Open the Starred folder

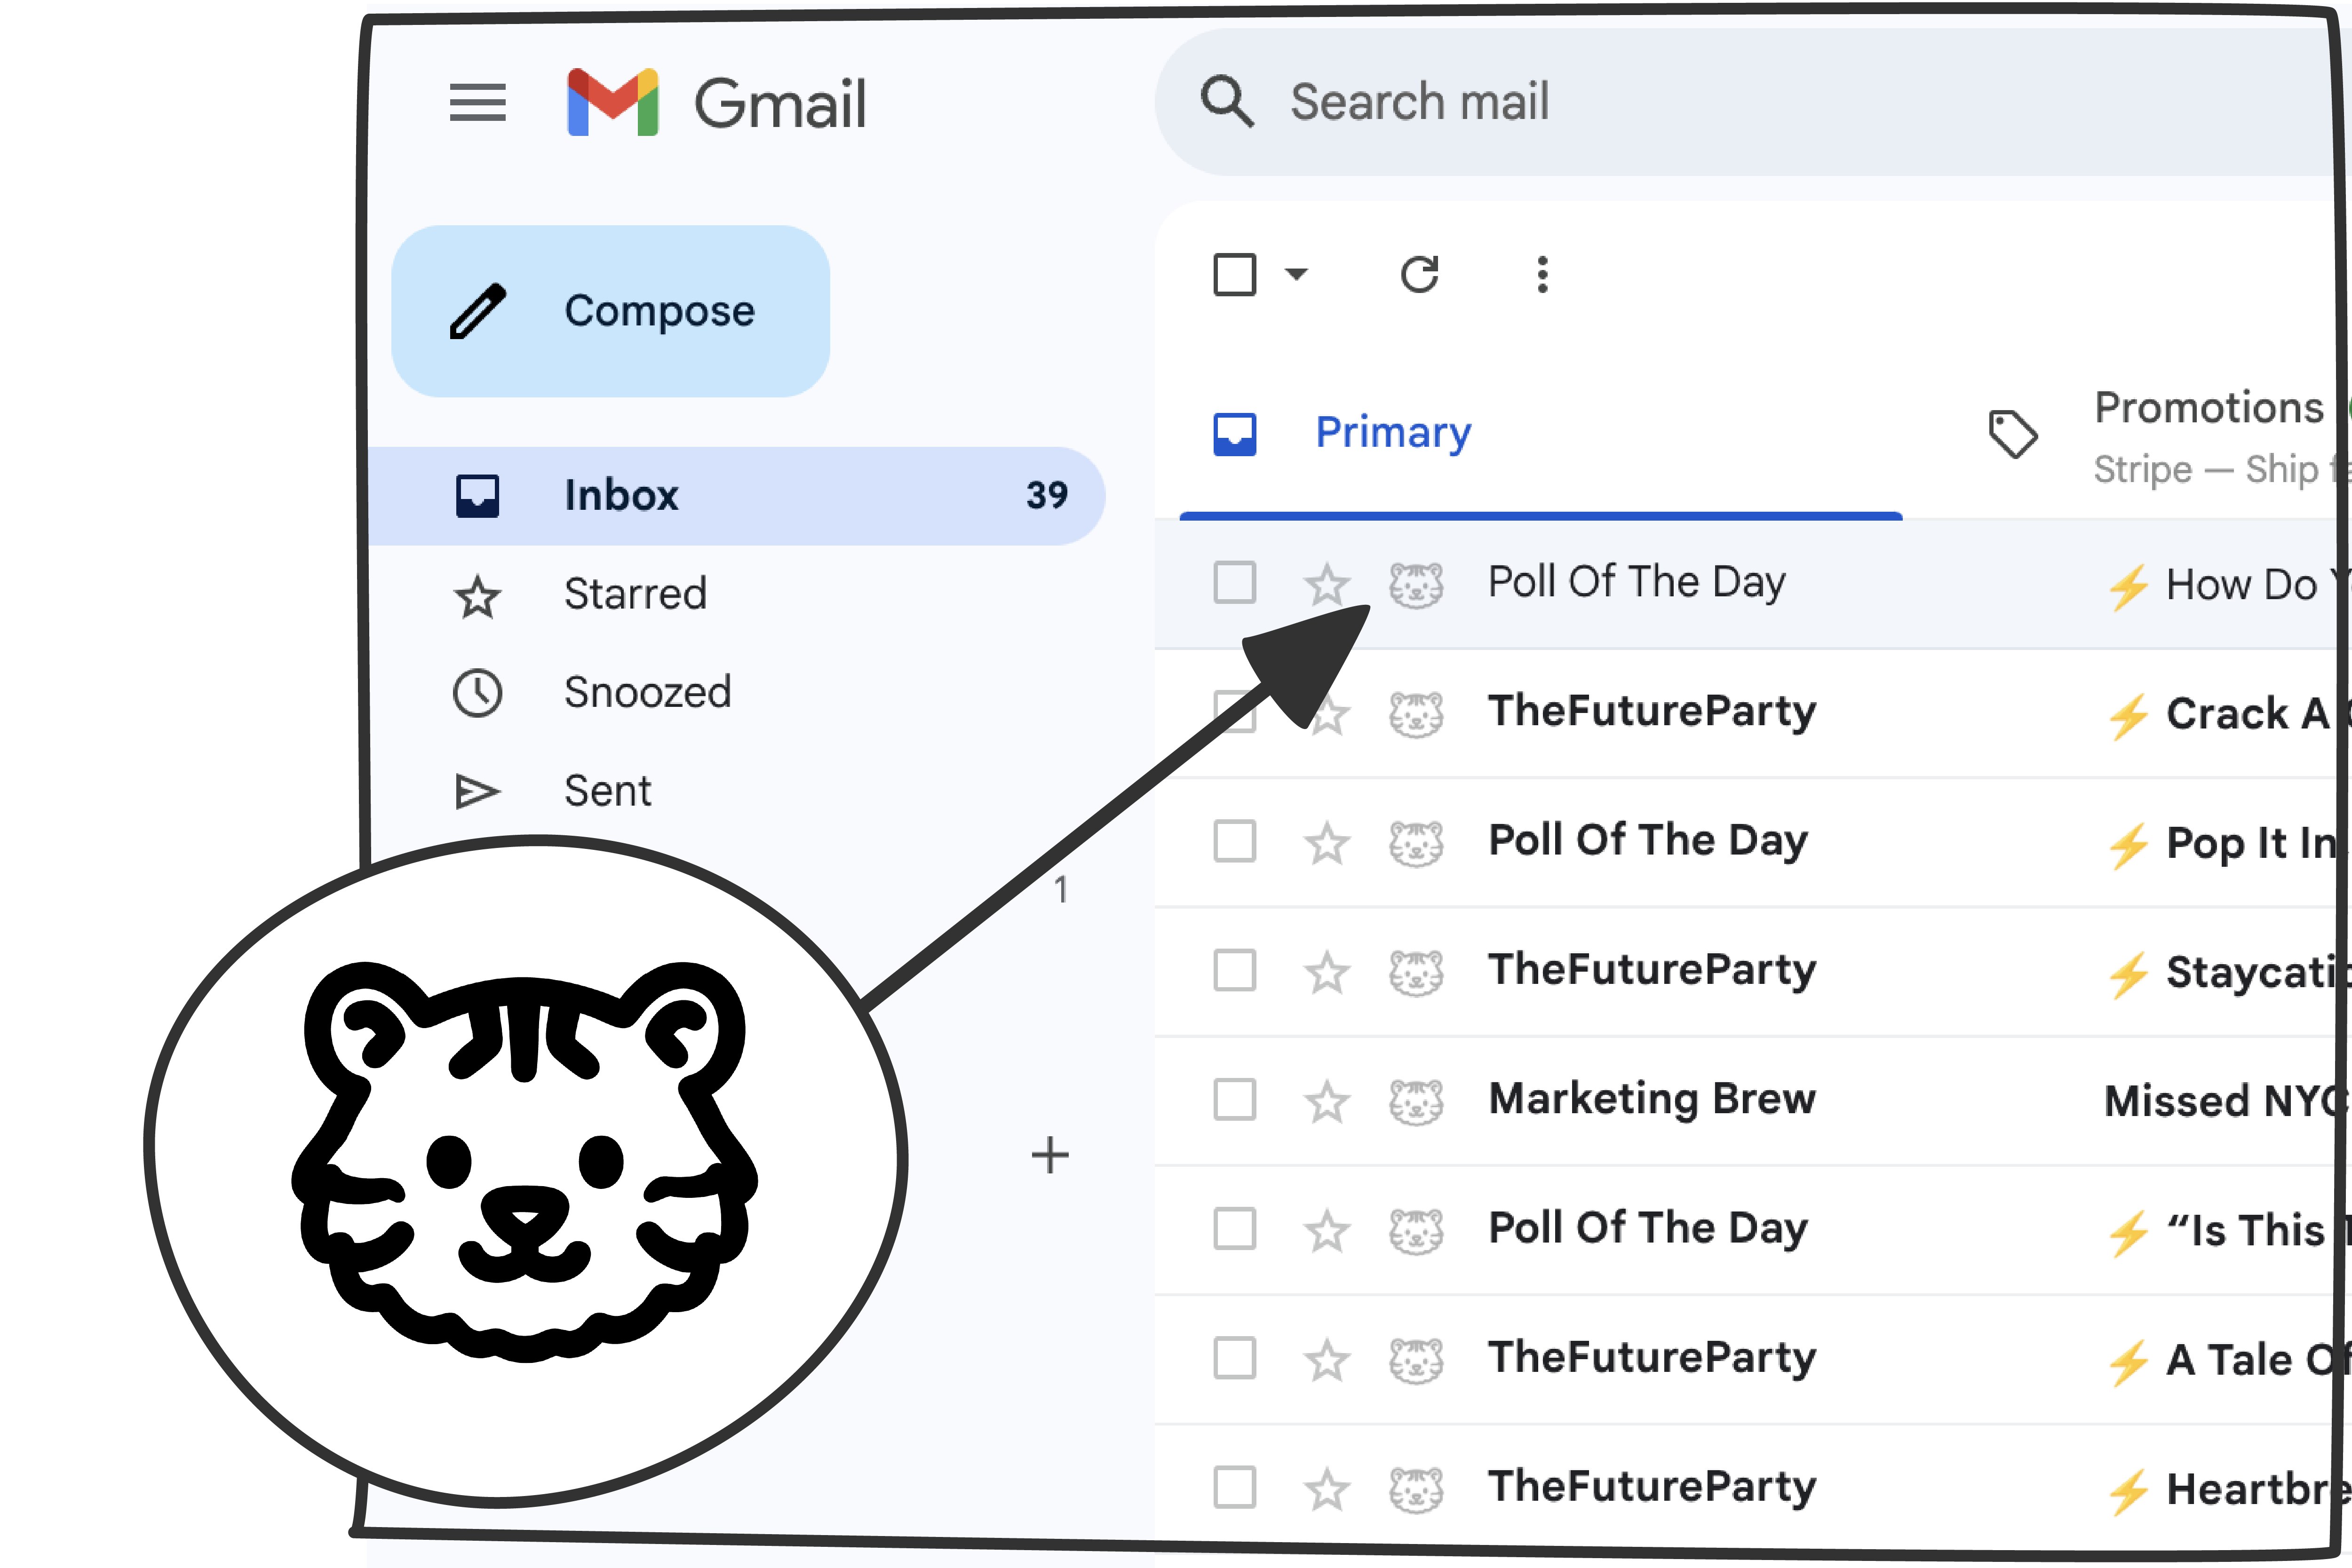[x=635, y=594]
